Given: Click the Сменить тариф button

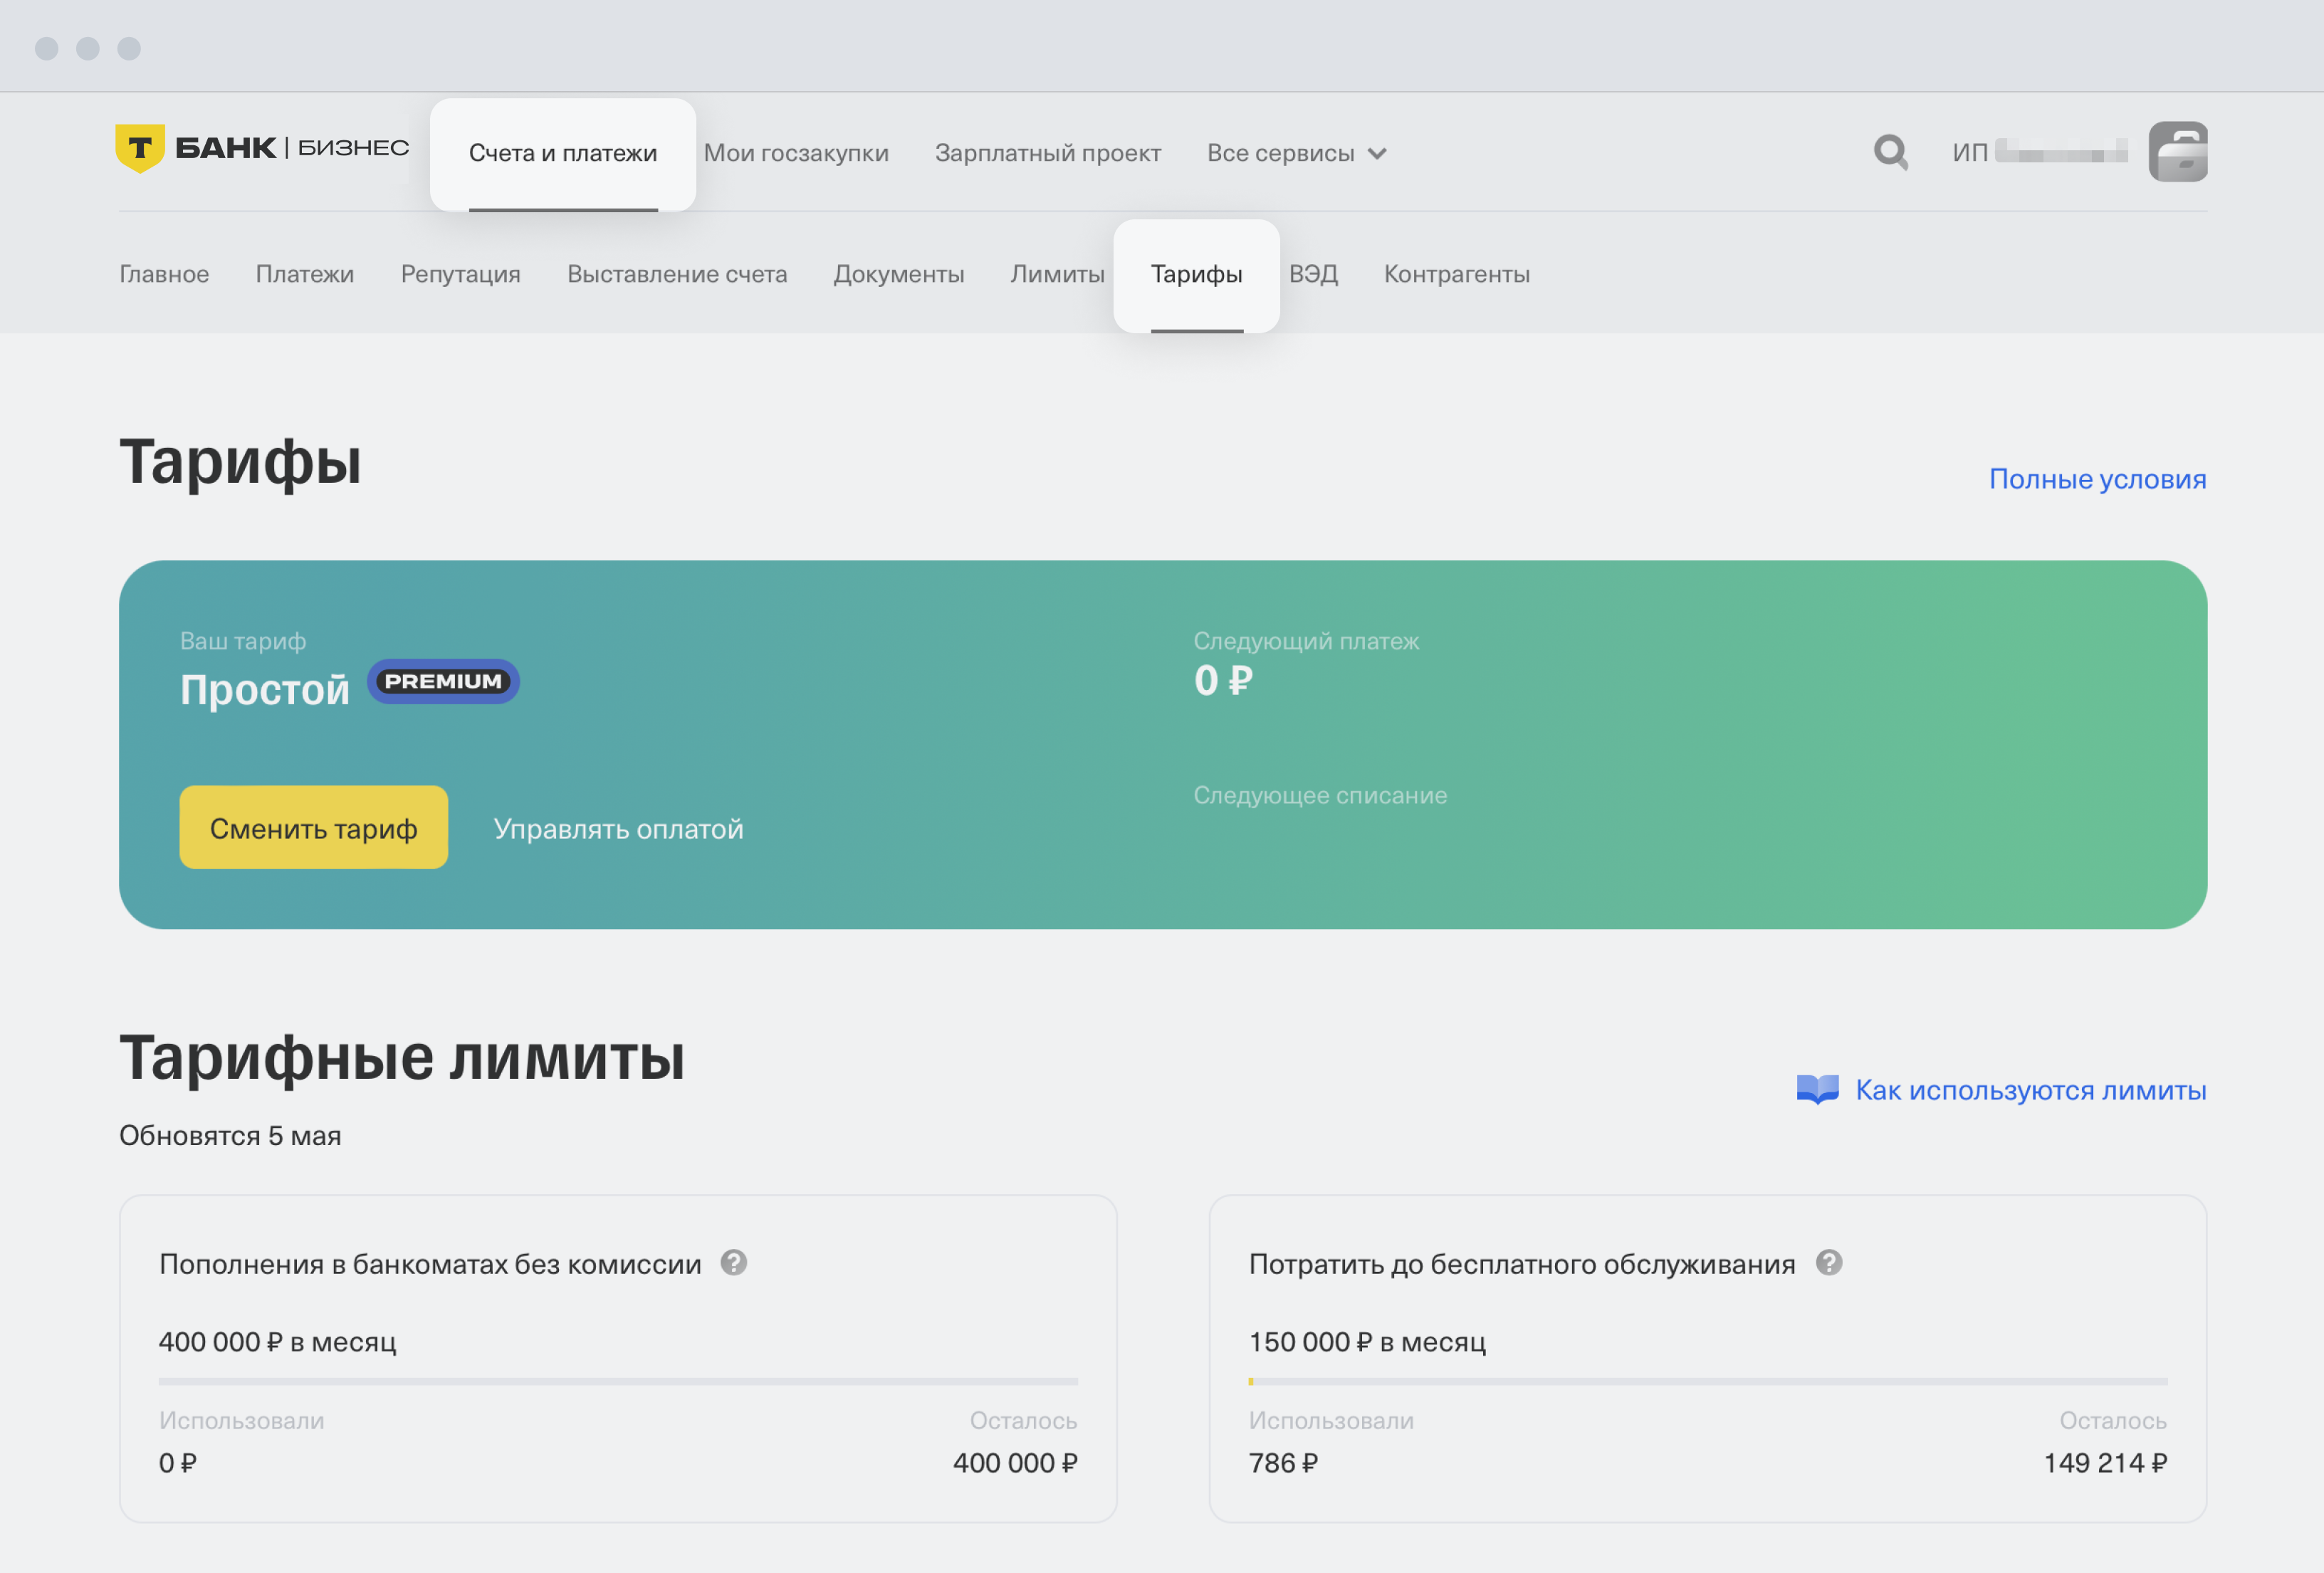Looking at the screenshot, I should point(314,828).
